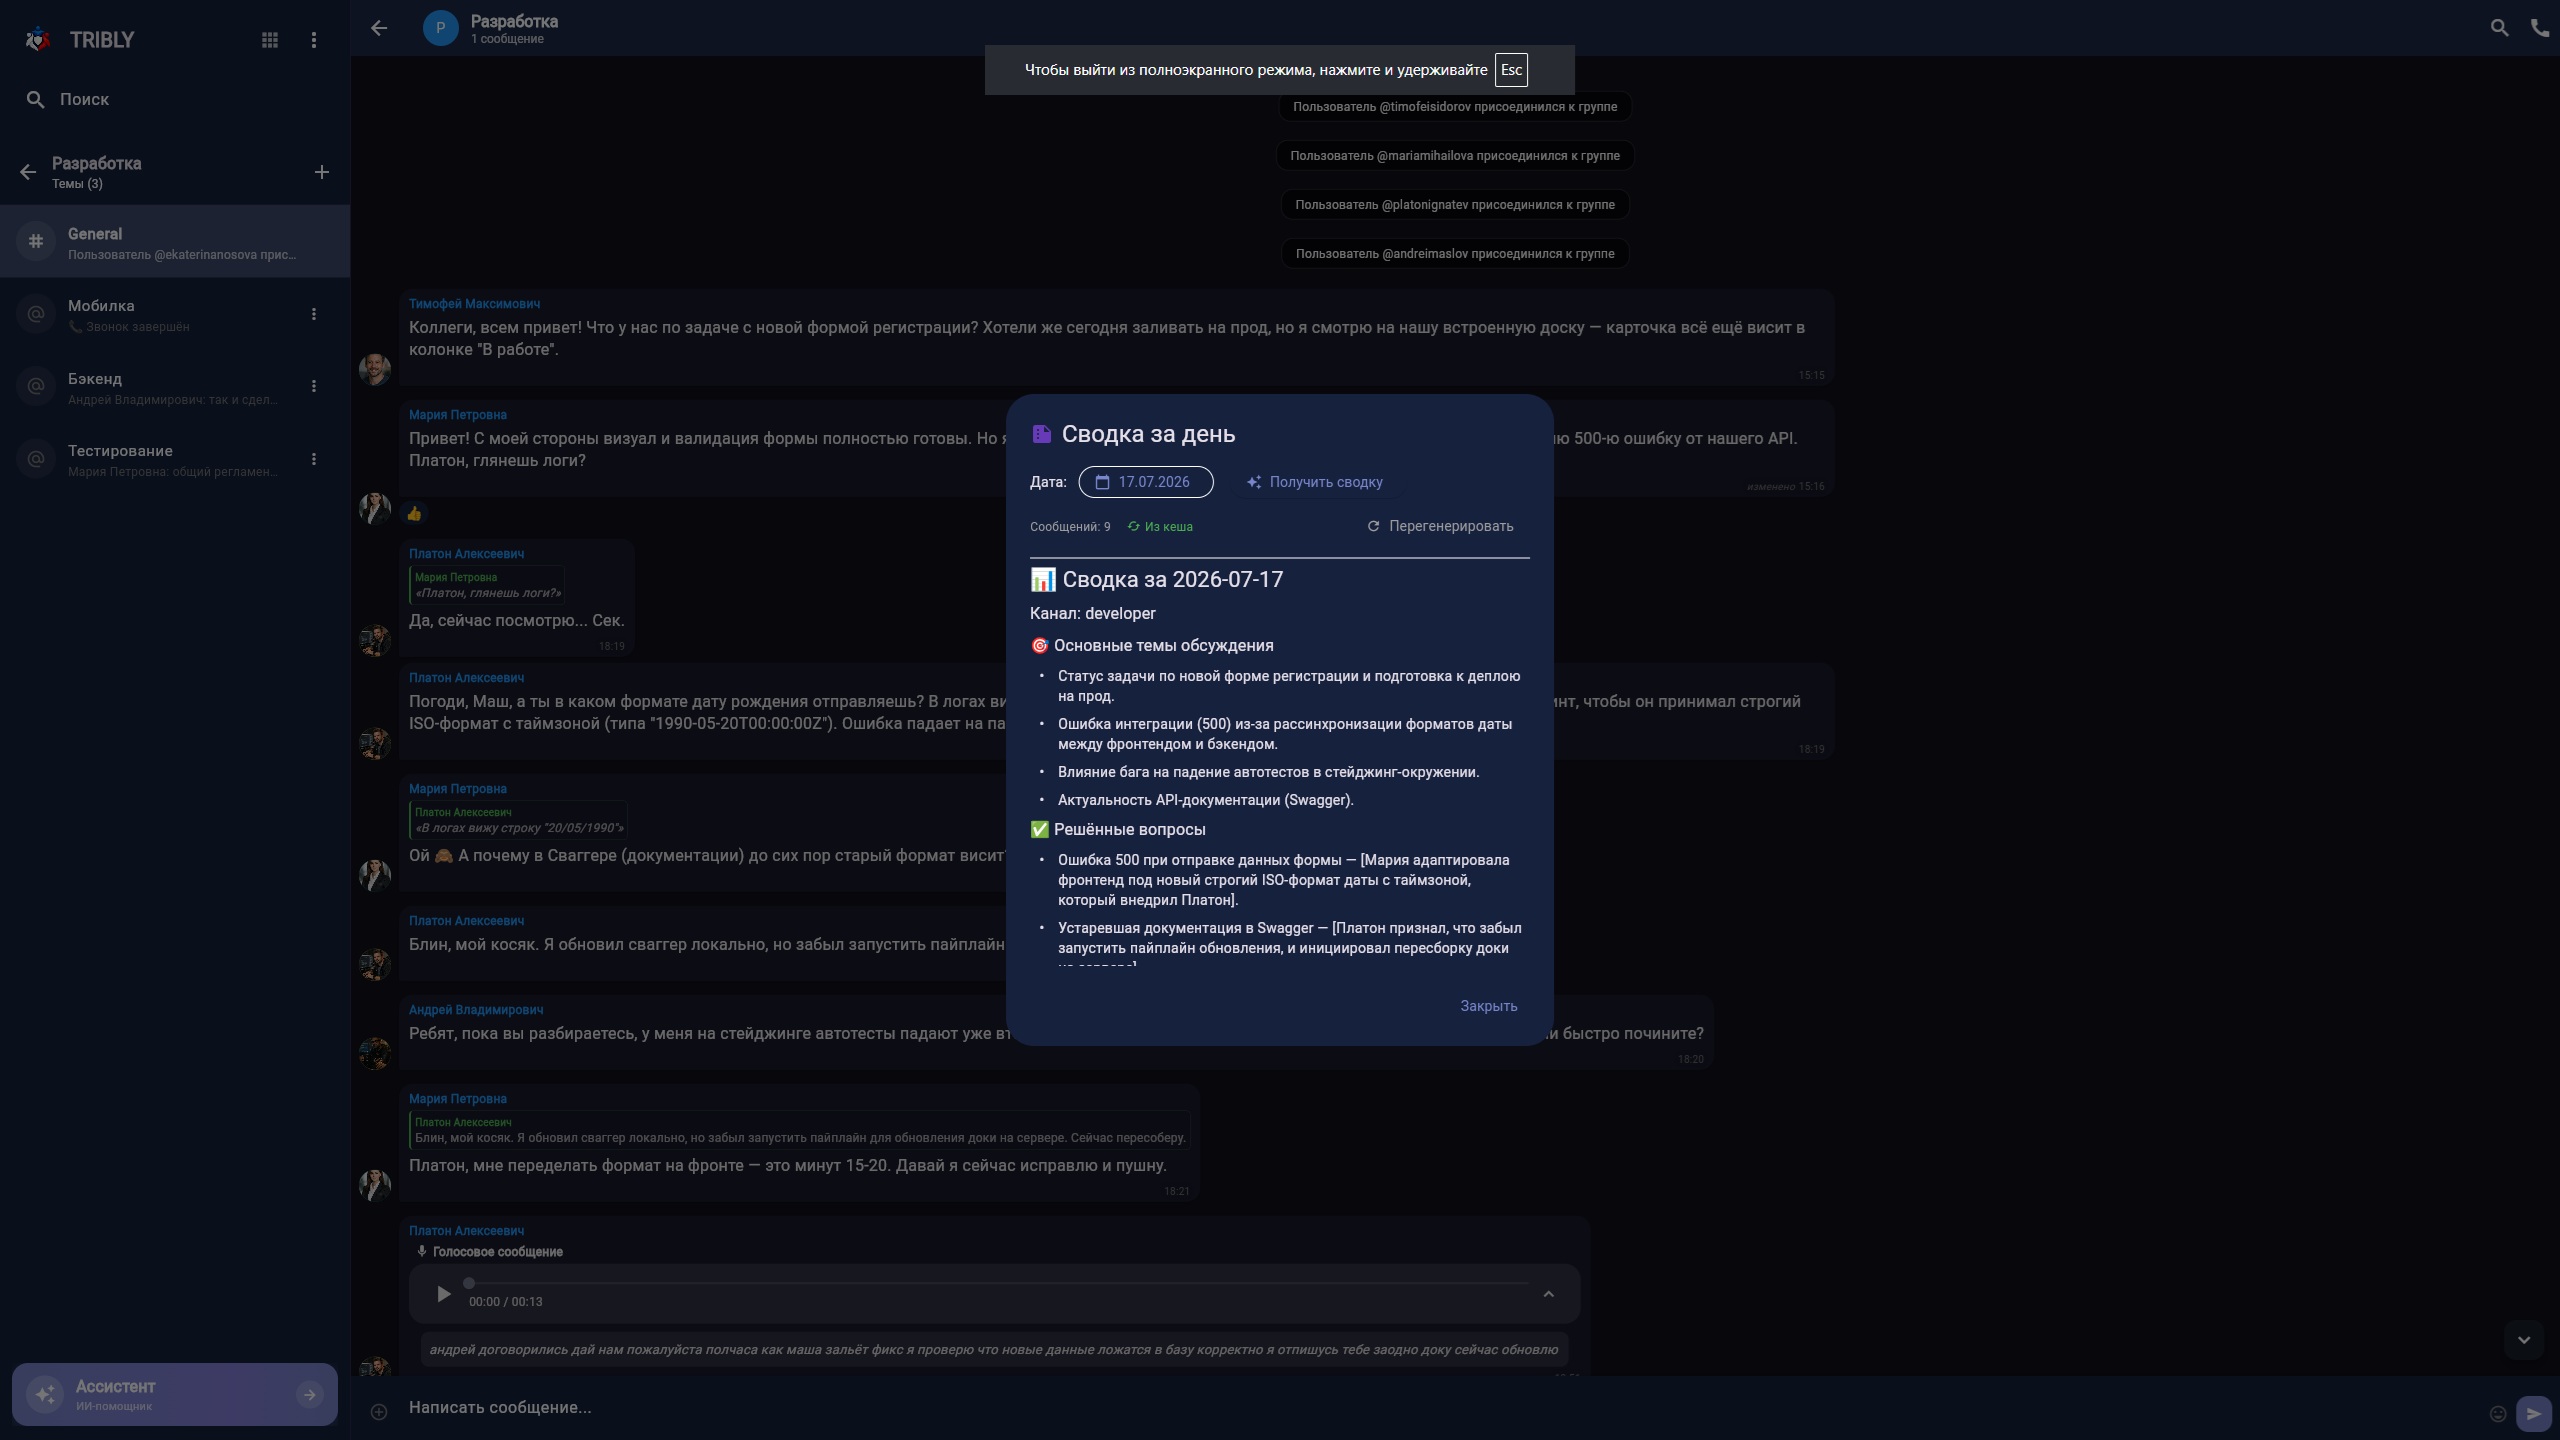2560x1440 pixels.
Task: Seek on the voice message progress bar
Action: click(998, 1283)
